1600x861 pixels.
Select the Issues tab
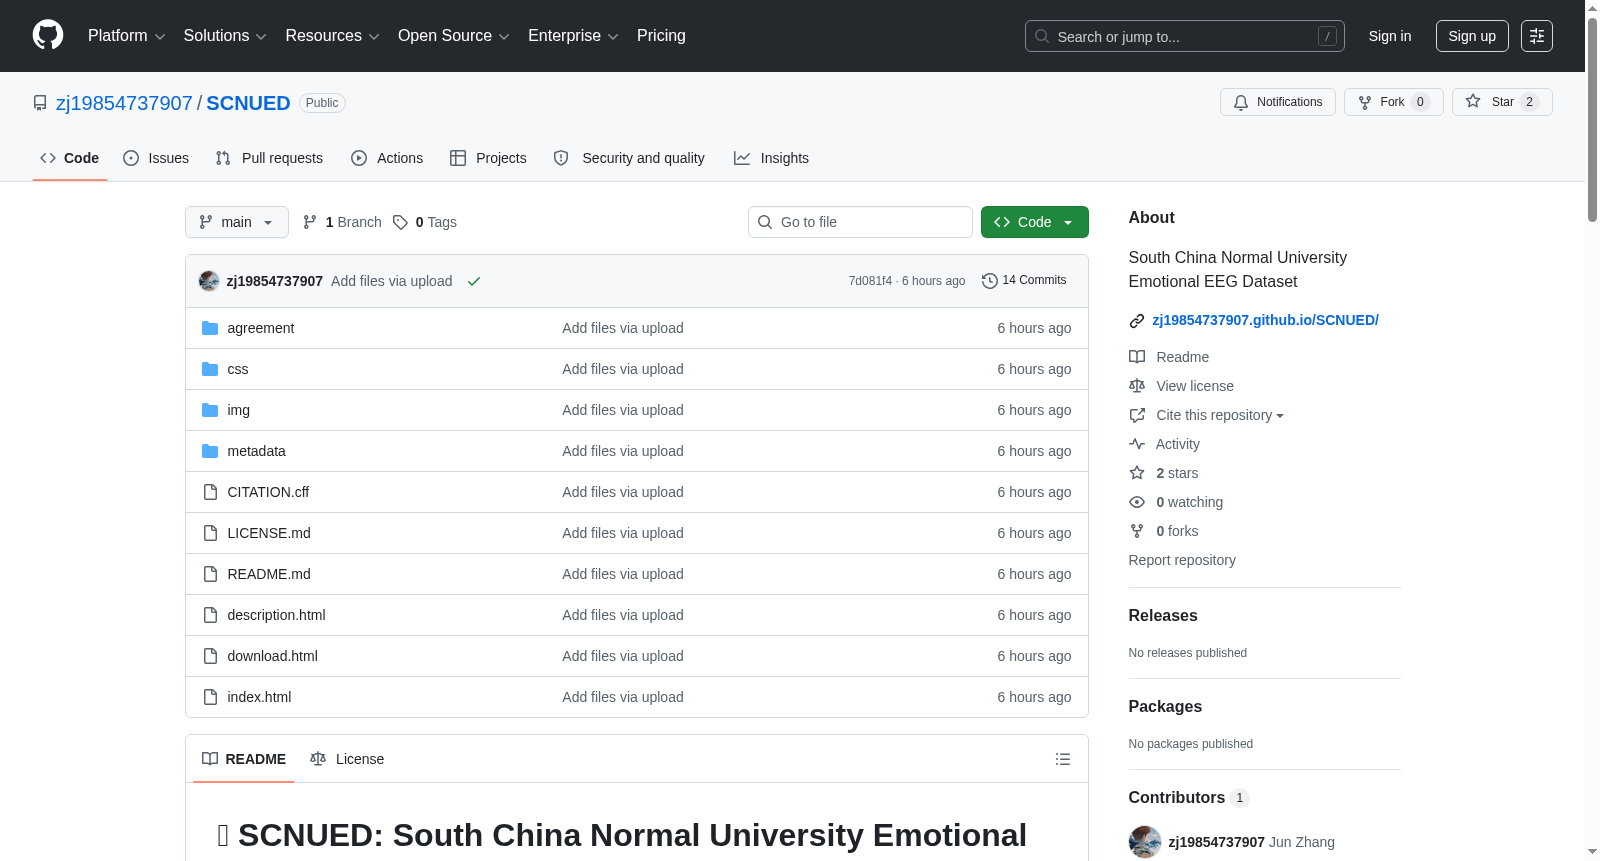(156, 158)
